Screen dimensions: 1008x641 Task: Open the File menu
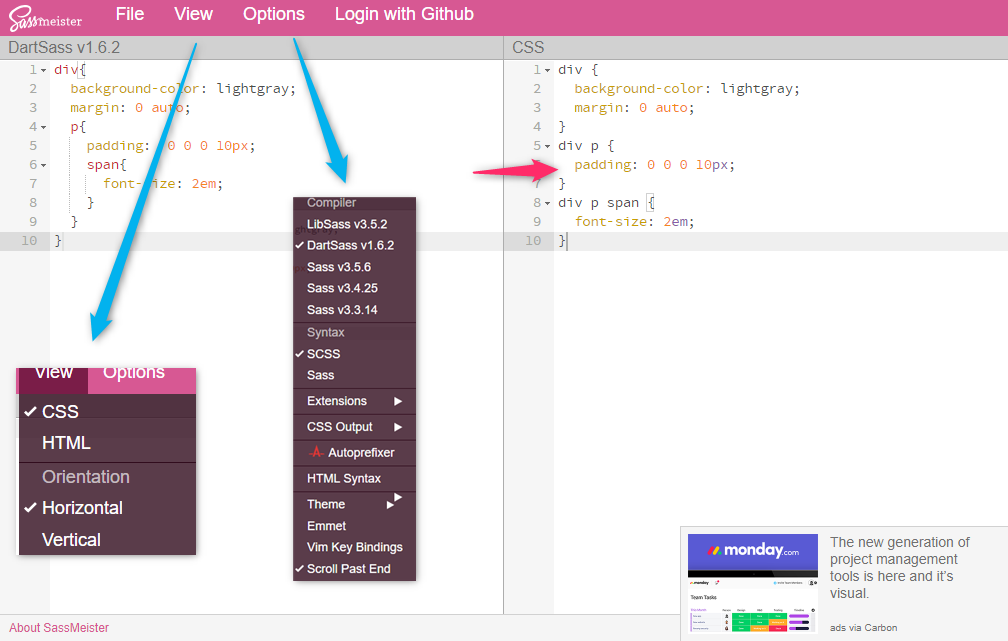(x=130, y=14)
